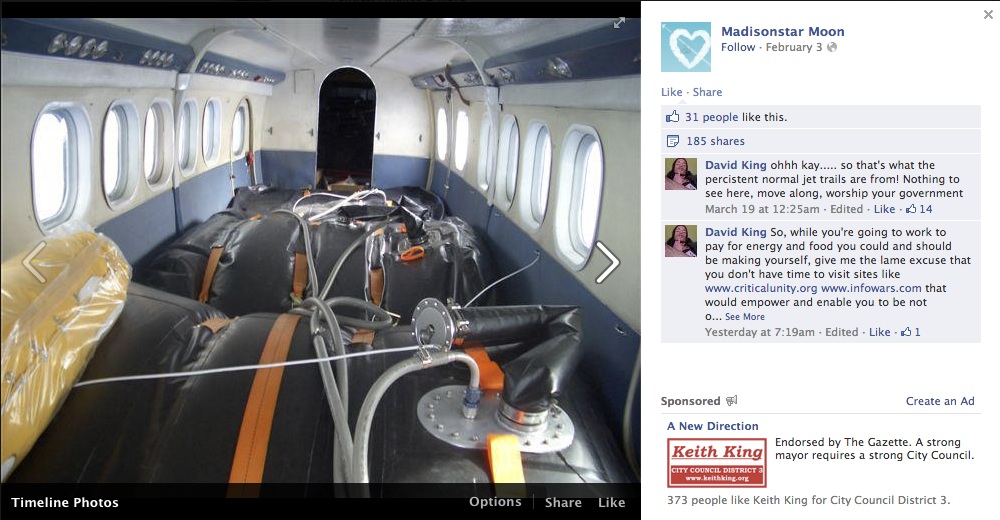View the 14 likes thumbs-up count on the first comment
1000x520 pixels.
[919, 209]
